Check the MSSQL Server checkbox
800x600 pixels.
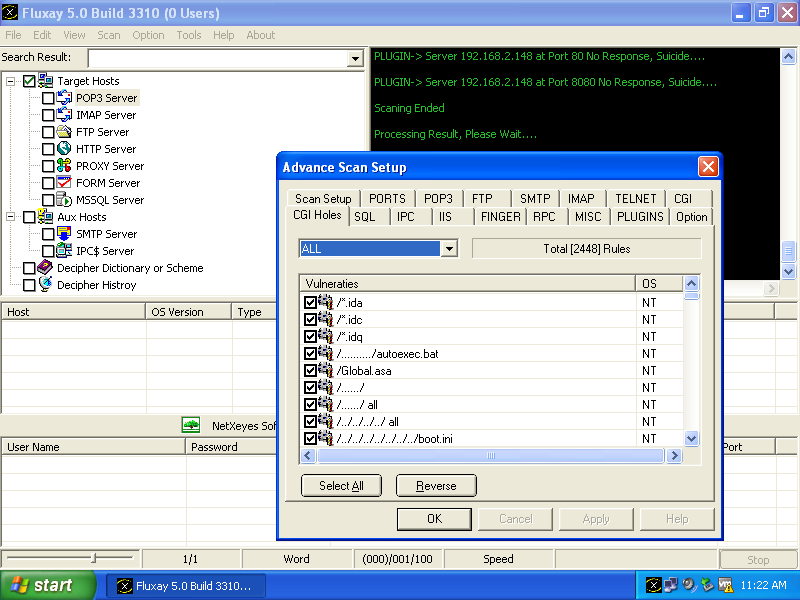click(48, 200)
